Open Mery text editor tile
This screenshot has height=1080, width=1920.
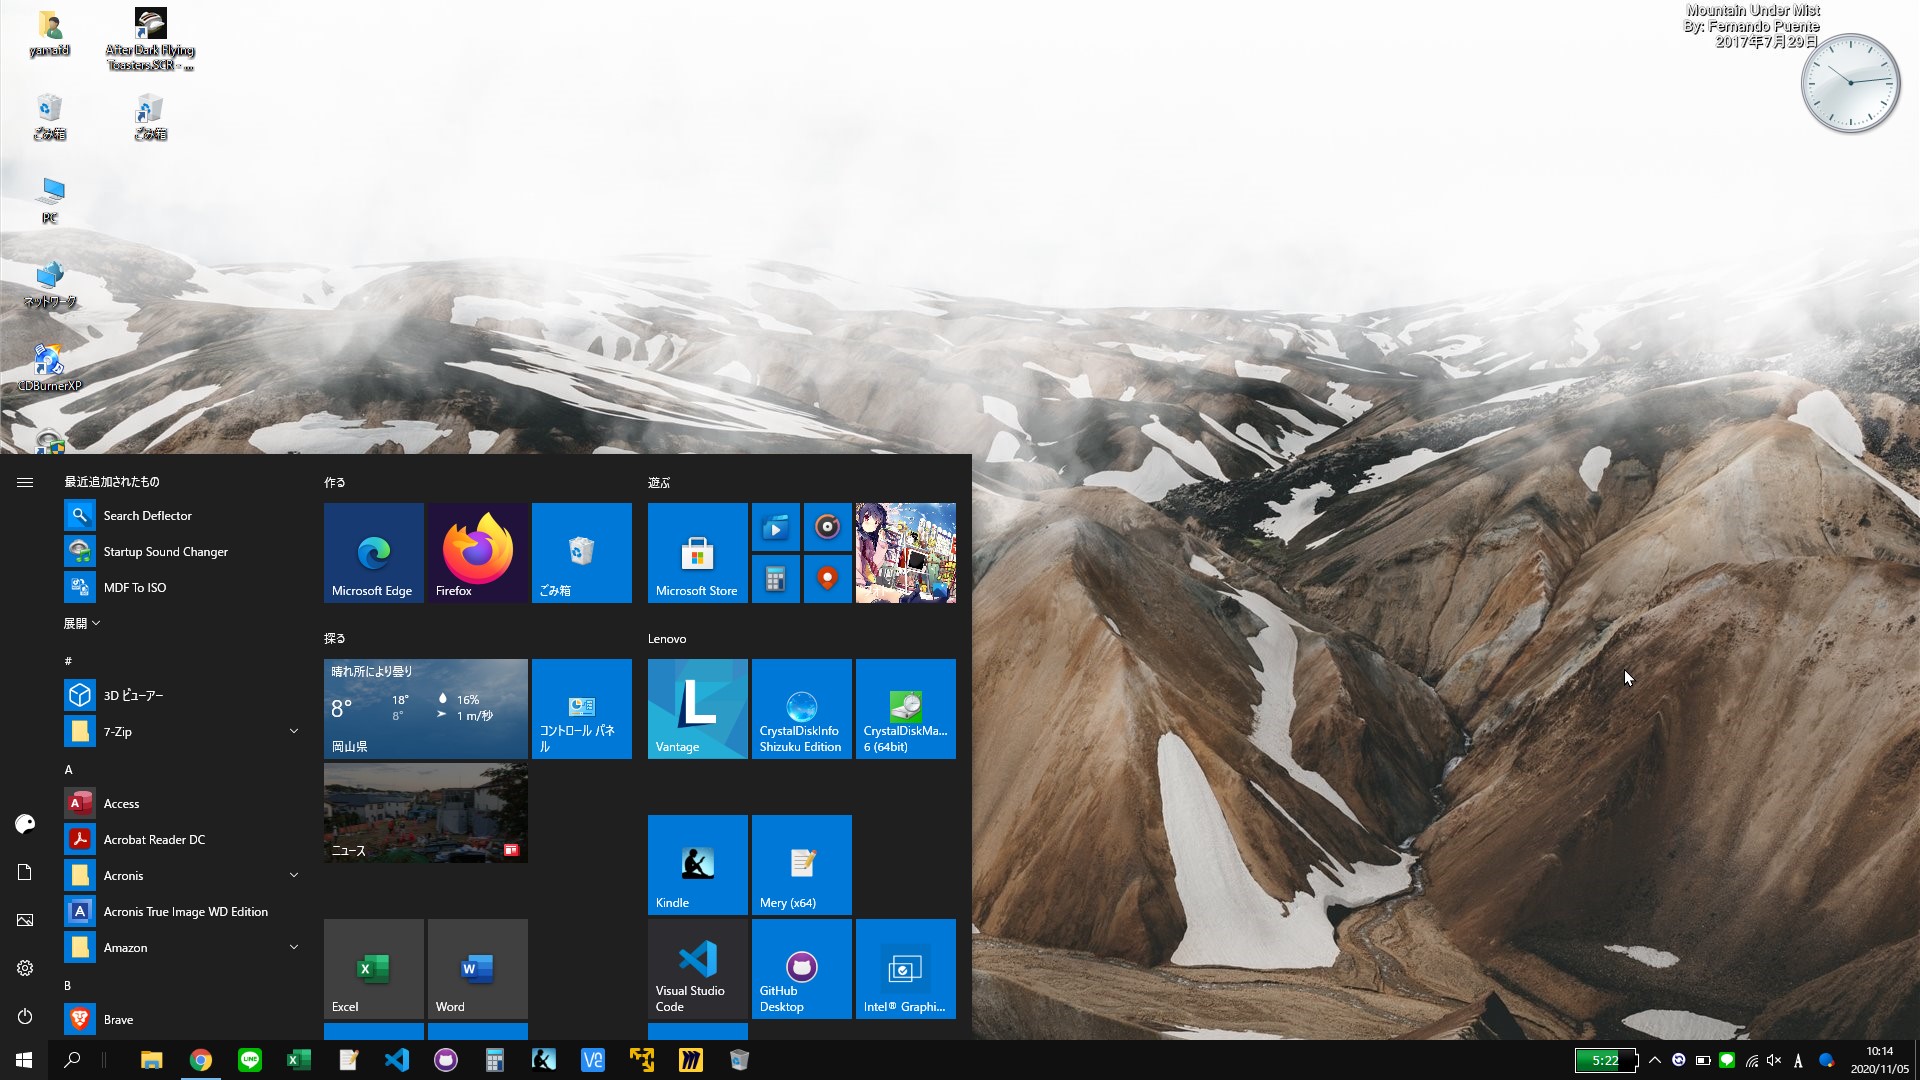[800, 865]
